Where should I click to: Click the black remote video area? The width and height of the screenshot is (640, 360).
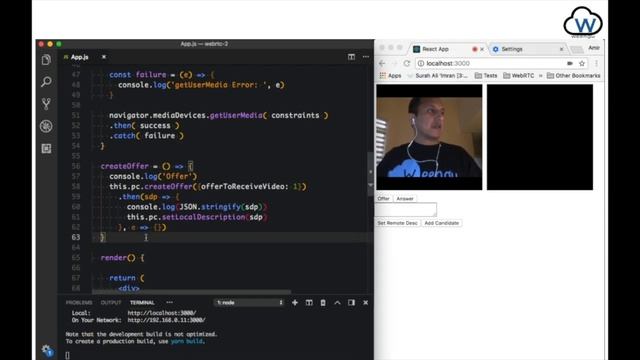[540, 137]
